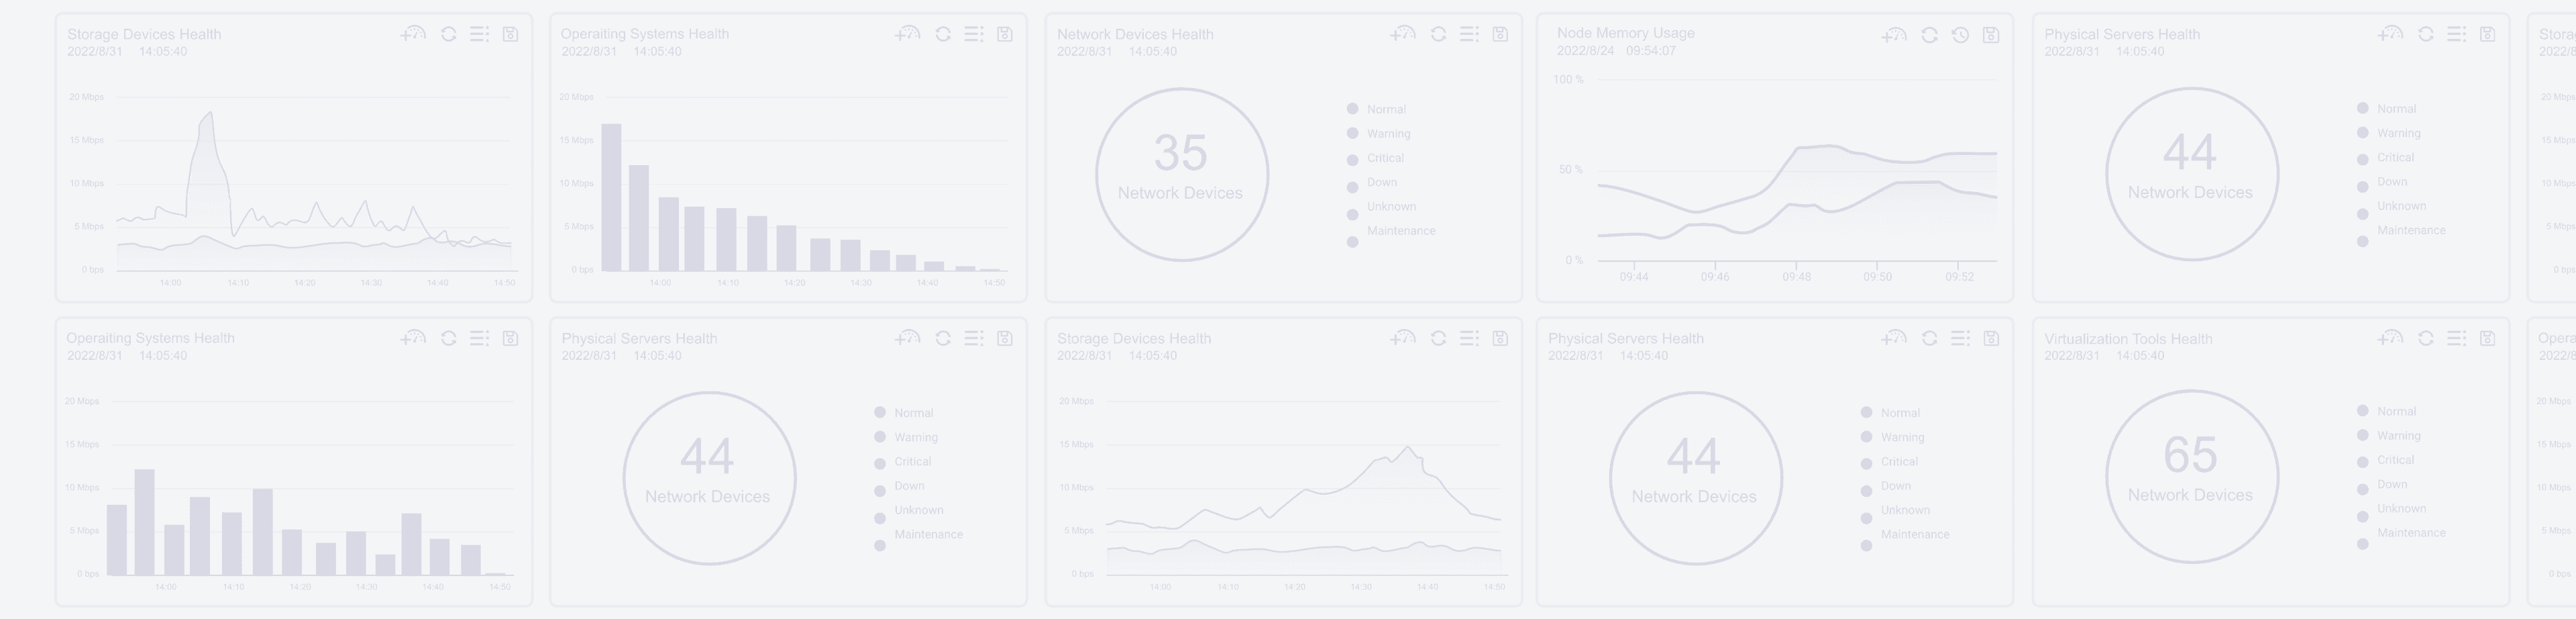This screenshot has height=619, width=2576.
Task: Open history in Node Memory Usage panel
Action: (x=1960, y=35)
